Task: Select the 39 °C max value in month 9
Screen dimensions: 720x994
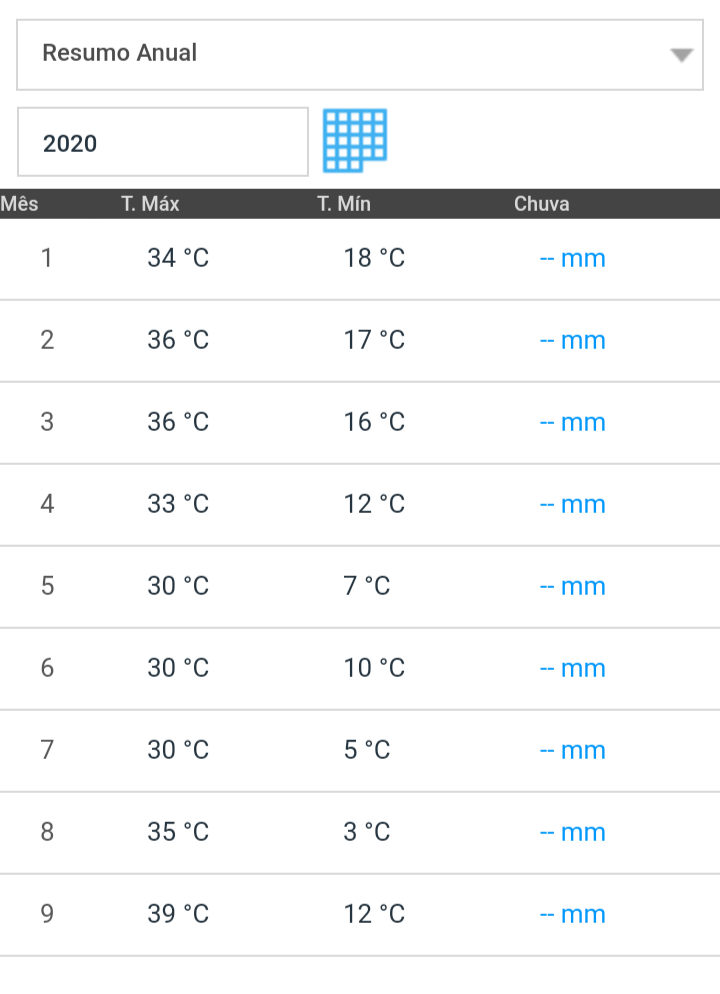Action: (178, 914)
